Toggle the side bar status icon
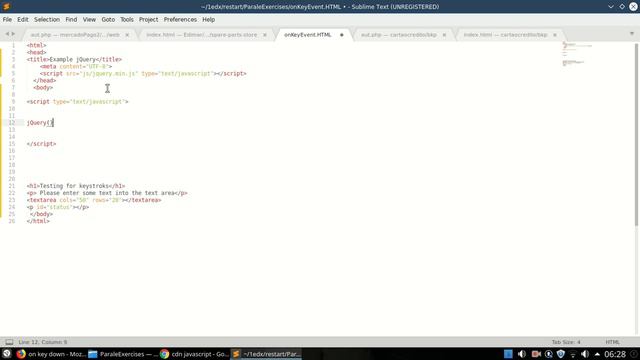 (x=9, y=342)
